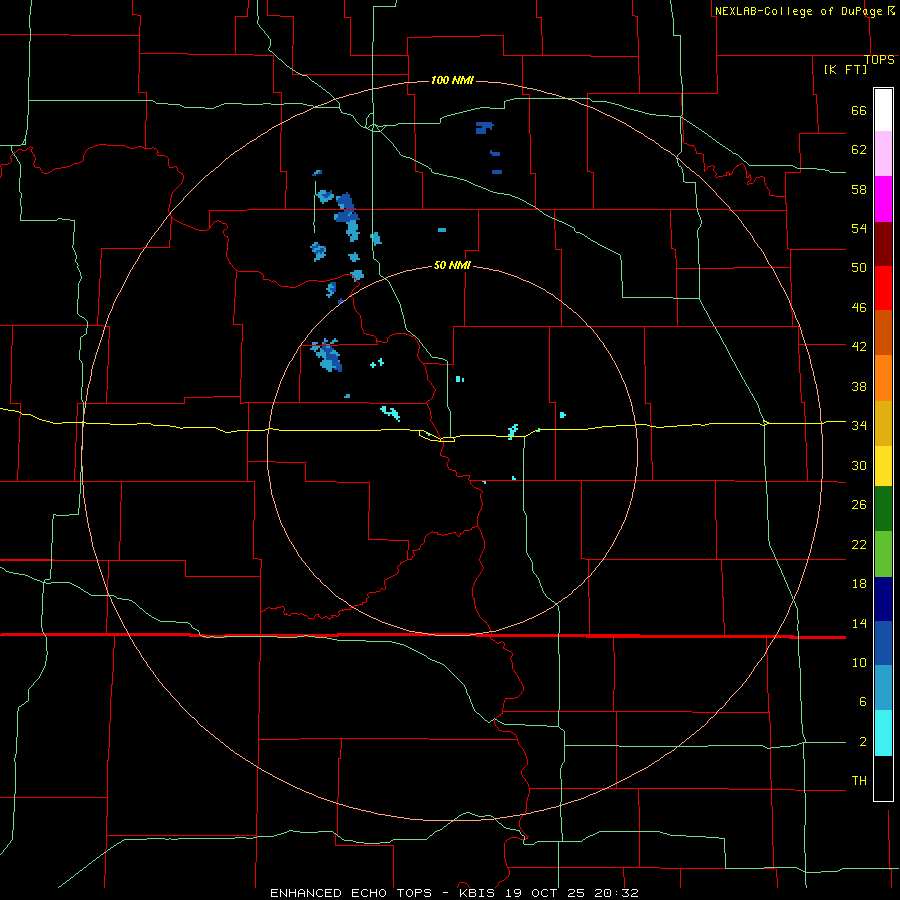Click the TOPS legend heading
900x900 pixels.
879,60
